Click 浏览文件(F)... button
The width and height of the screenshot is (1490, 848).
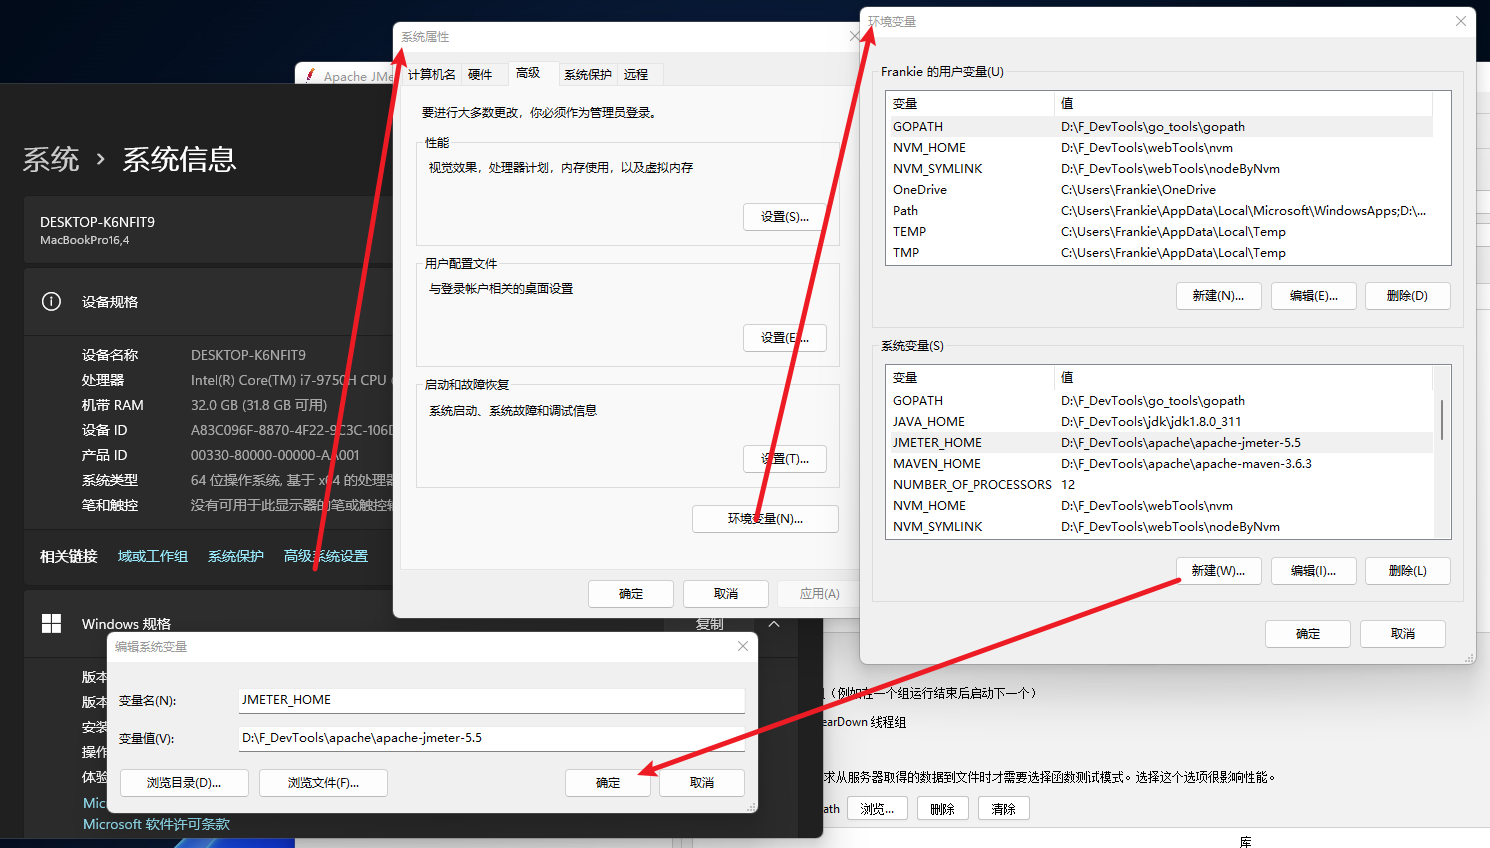click(x=323, y=783)
